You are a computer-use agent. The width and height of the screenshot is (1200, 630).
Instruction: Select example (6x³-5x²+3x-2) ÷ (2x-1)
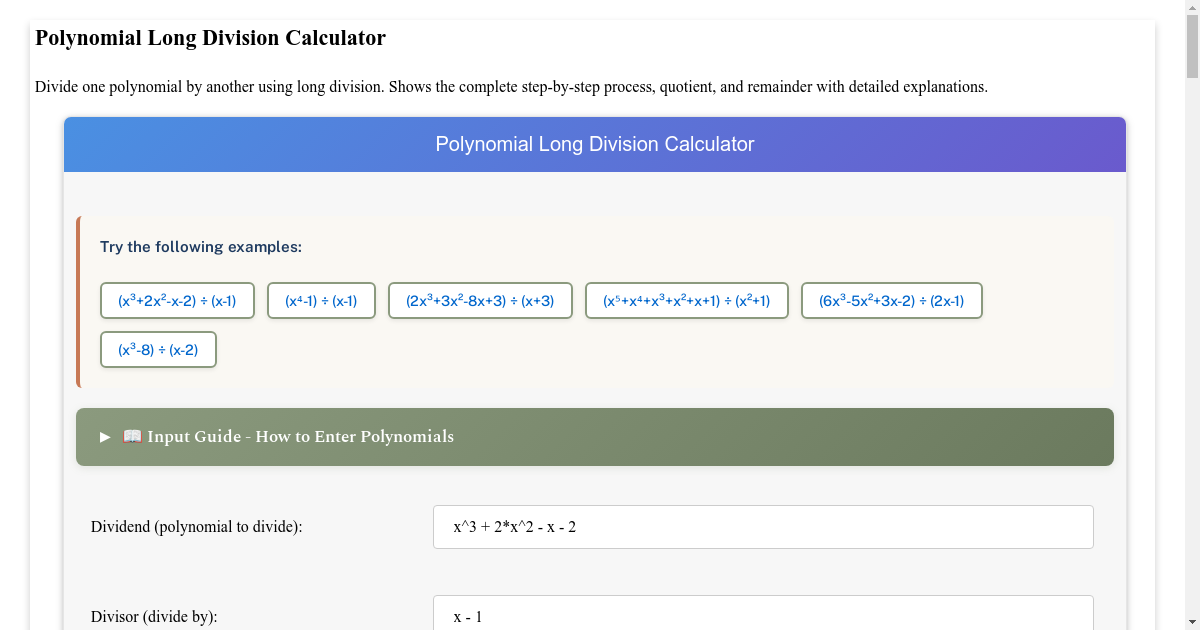coord(891,300)
